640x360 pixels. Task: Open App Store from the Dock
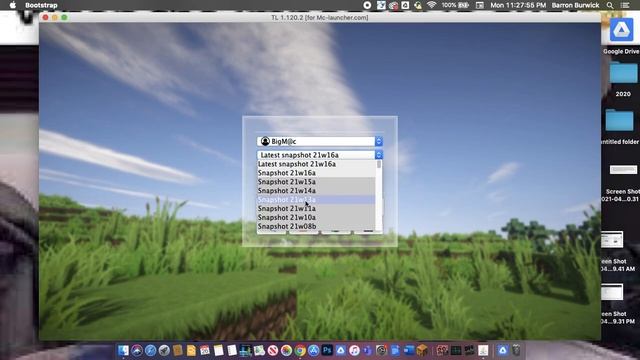(313, 350)
